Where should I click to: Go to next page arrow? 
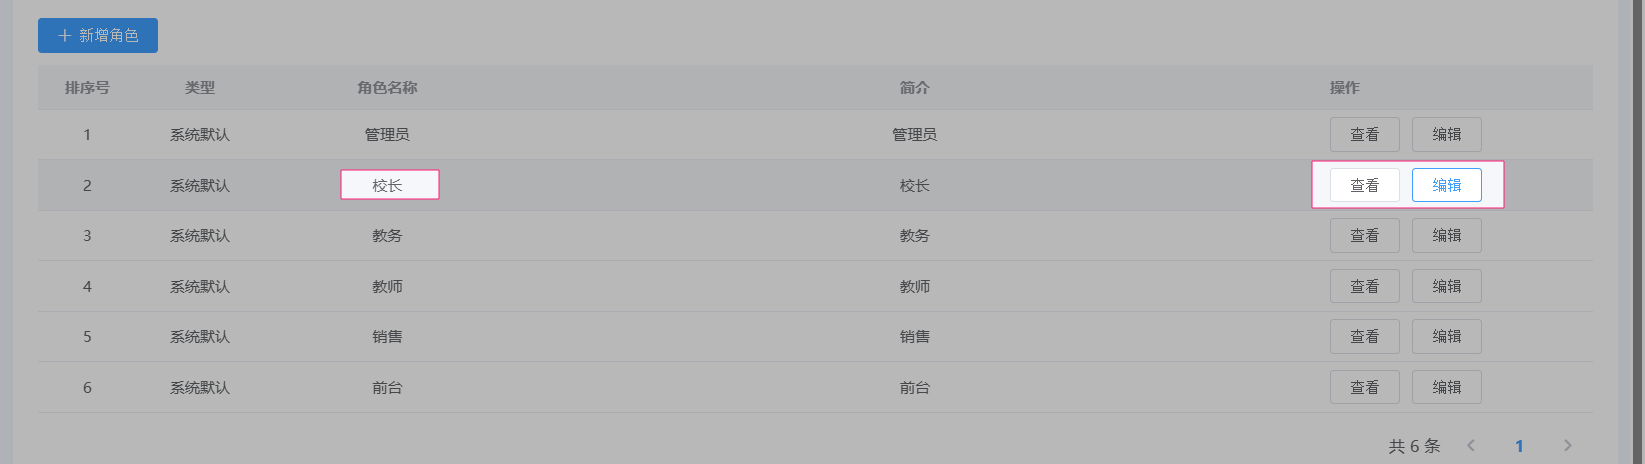click(x=1567, y=446)
